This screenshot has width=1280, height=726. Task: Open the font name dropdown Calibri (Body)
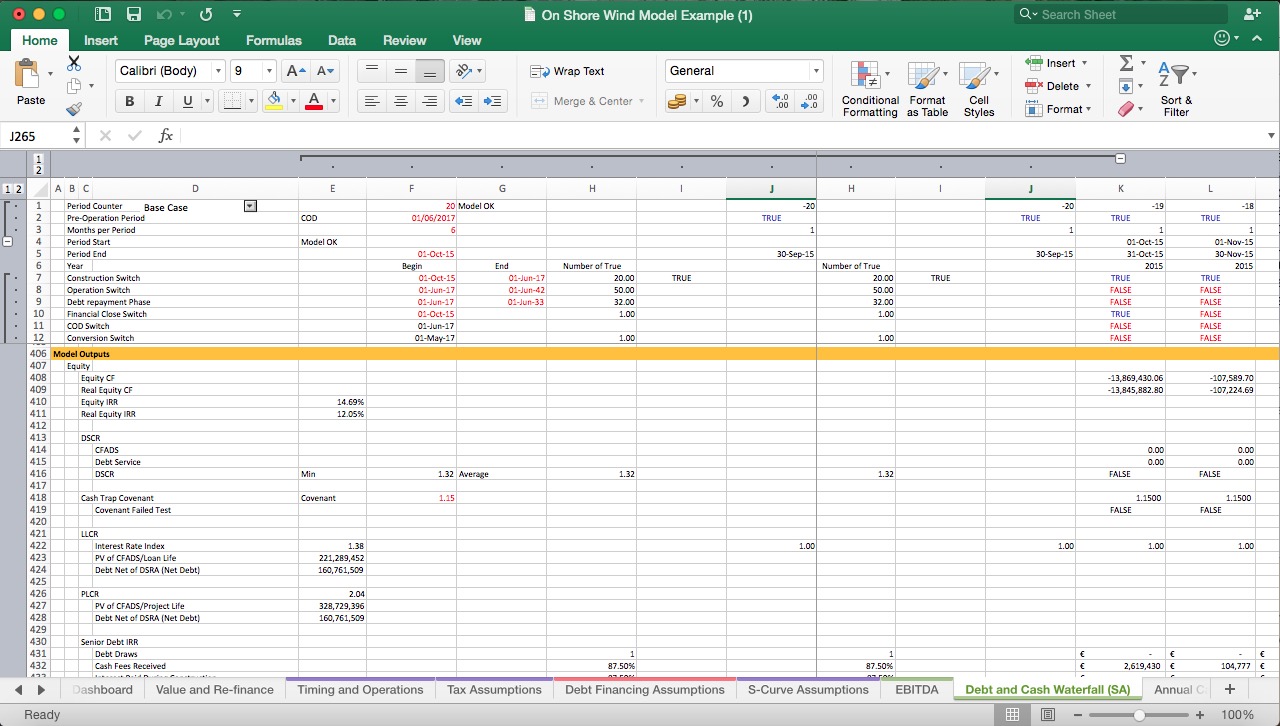[217, 71]
